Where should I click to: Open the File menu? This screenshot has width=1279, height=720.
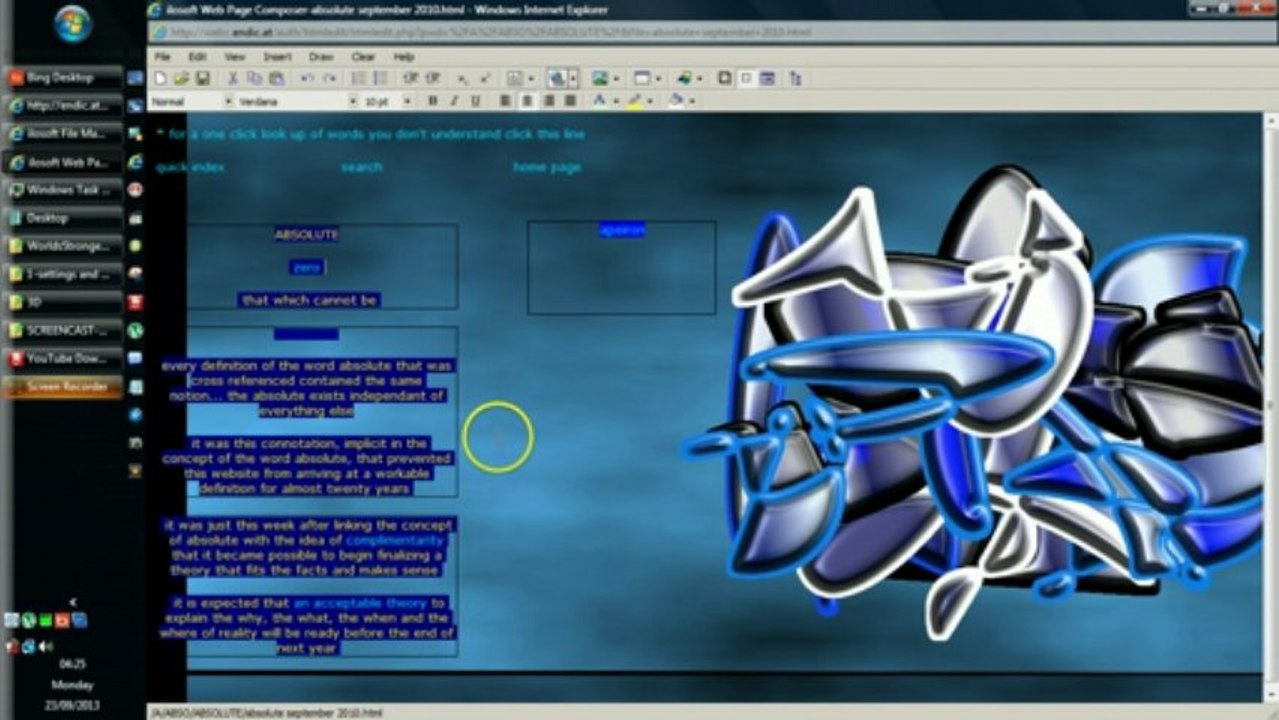click(162, 57)
